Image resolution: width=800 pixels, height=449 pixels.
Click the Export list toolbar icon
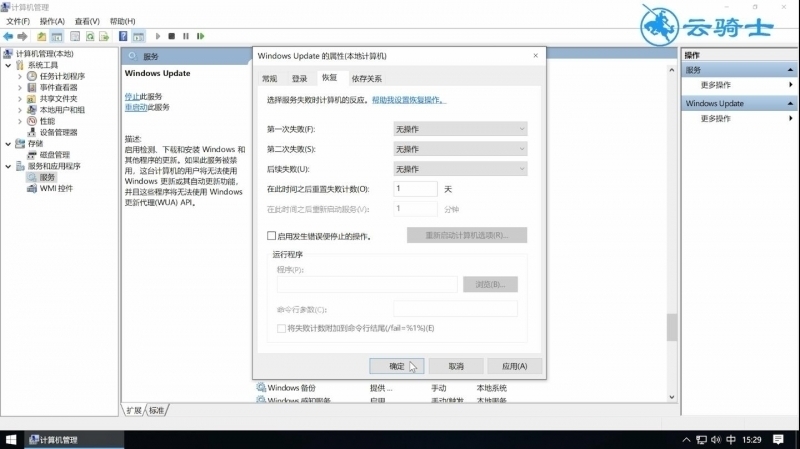coord(104,36)
